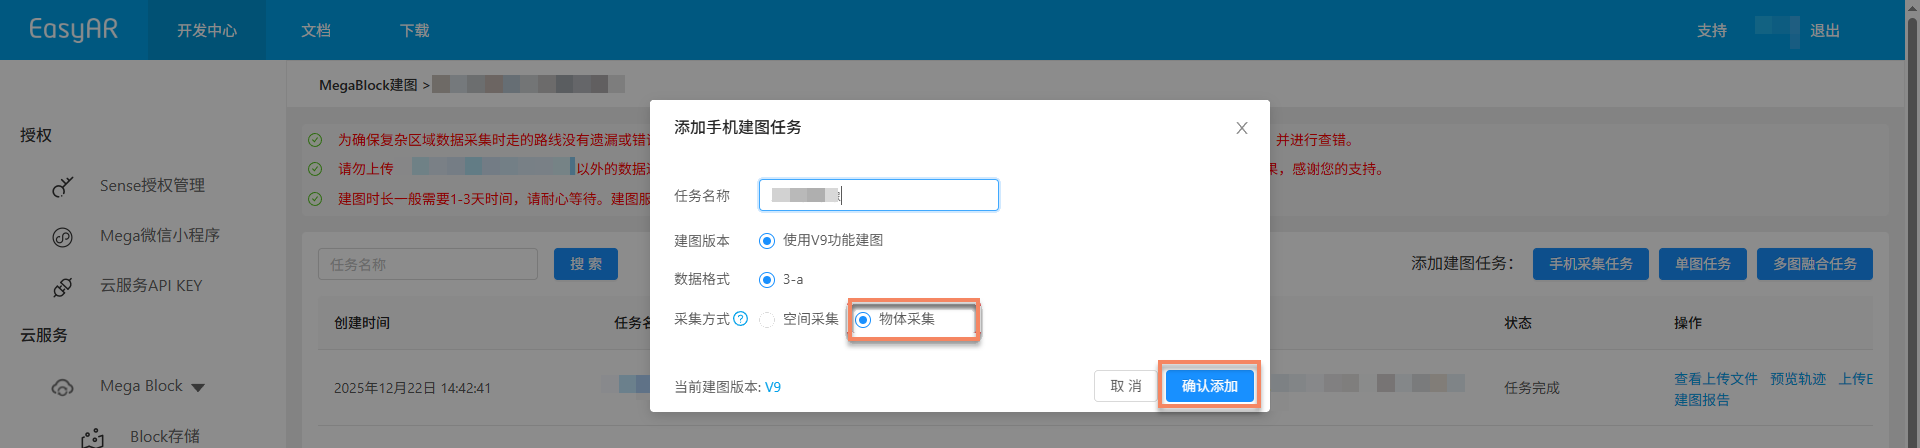Select 使用V9功能建图 radio button

click(767, 241)
